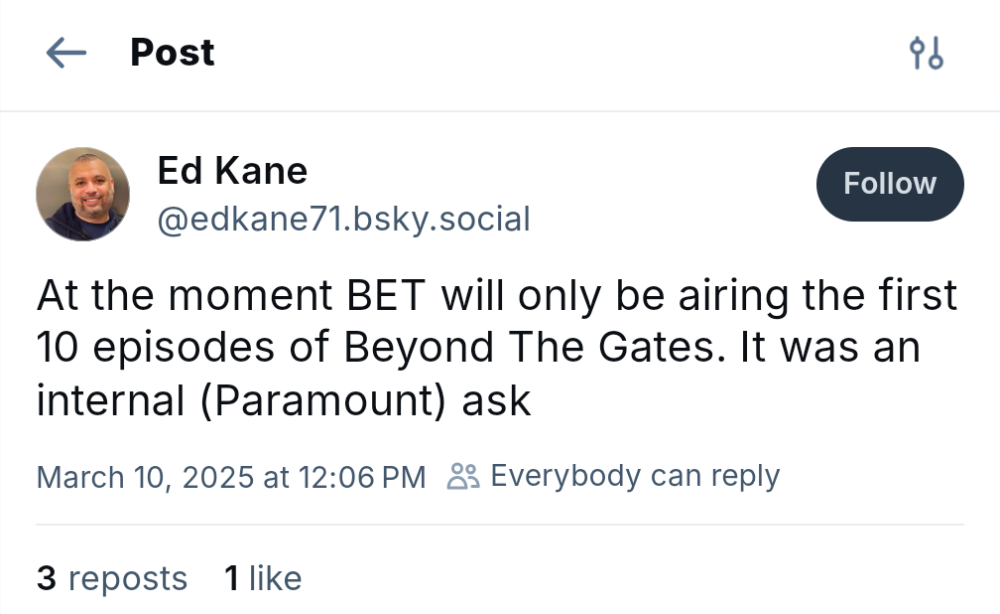View the 1 like list
Image resolution: width=1000 pixels, height=614 pixels.
point(262,578)
